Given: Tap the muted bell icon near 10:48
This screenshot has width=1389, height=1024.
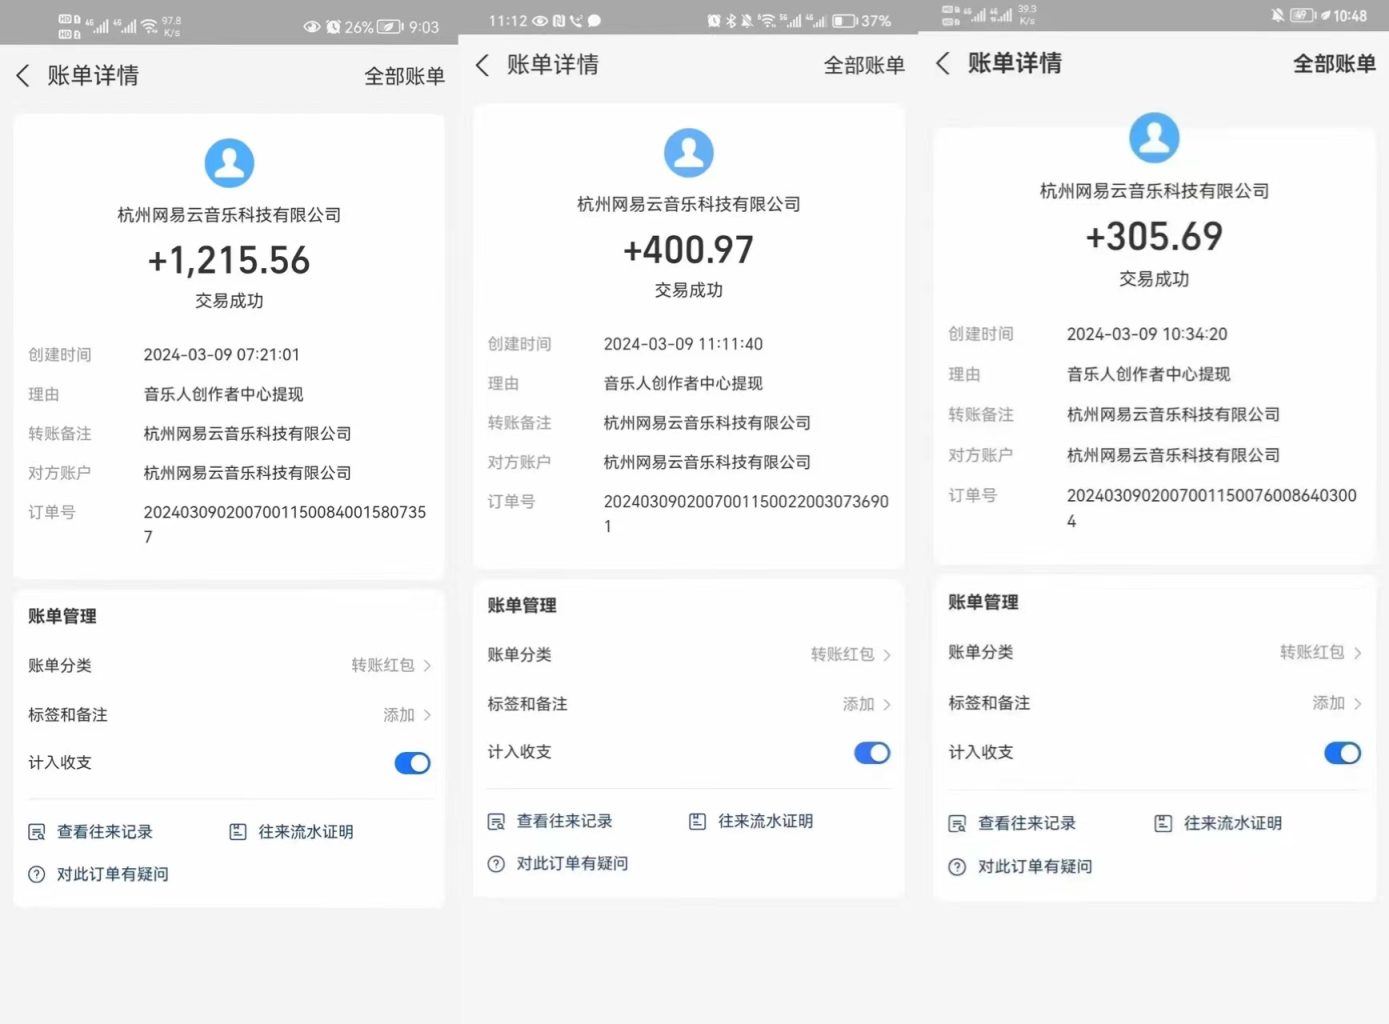Looking at the screenshot, I should [x=1277, y=15].
